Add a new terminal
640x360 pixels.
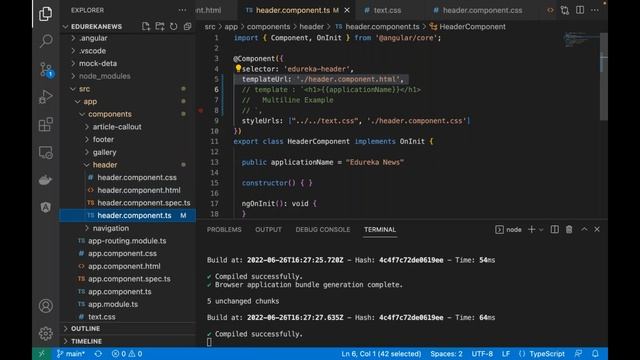click(x=531, y=229)
